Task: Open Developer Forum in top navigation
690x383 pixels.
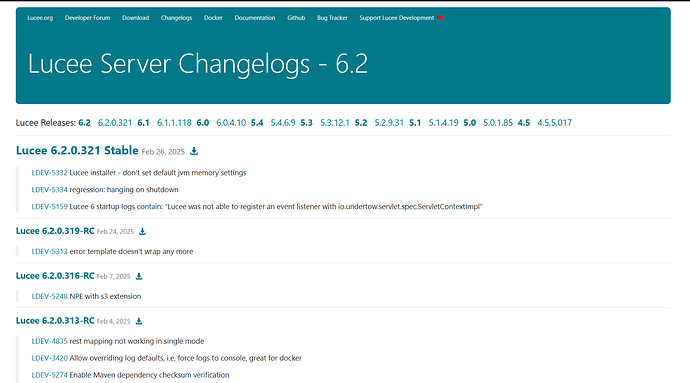Action: coord(88,18)
